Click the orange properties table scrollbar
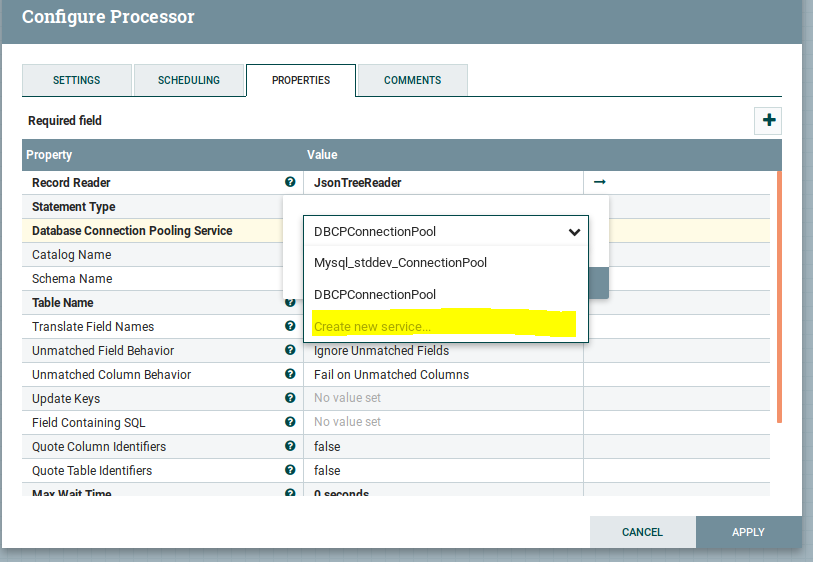The height and width of the screenshot is (562, 813). coord(777,300)
